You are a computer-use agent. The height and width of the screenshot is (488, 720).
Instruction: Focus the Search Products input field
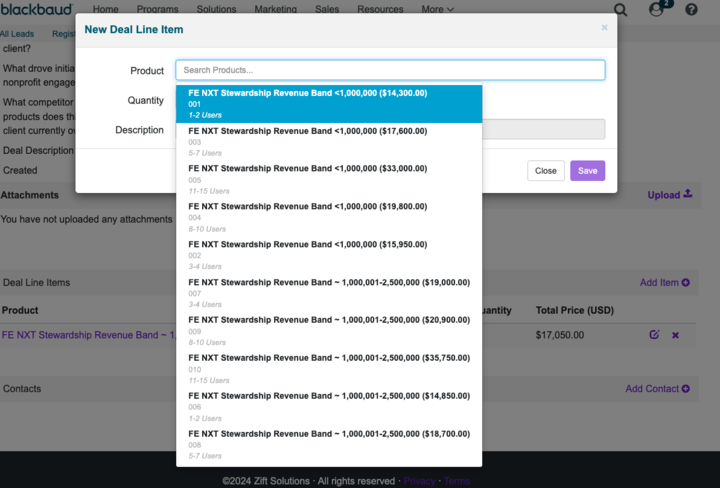click(x=390, y=70)
